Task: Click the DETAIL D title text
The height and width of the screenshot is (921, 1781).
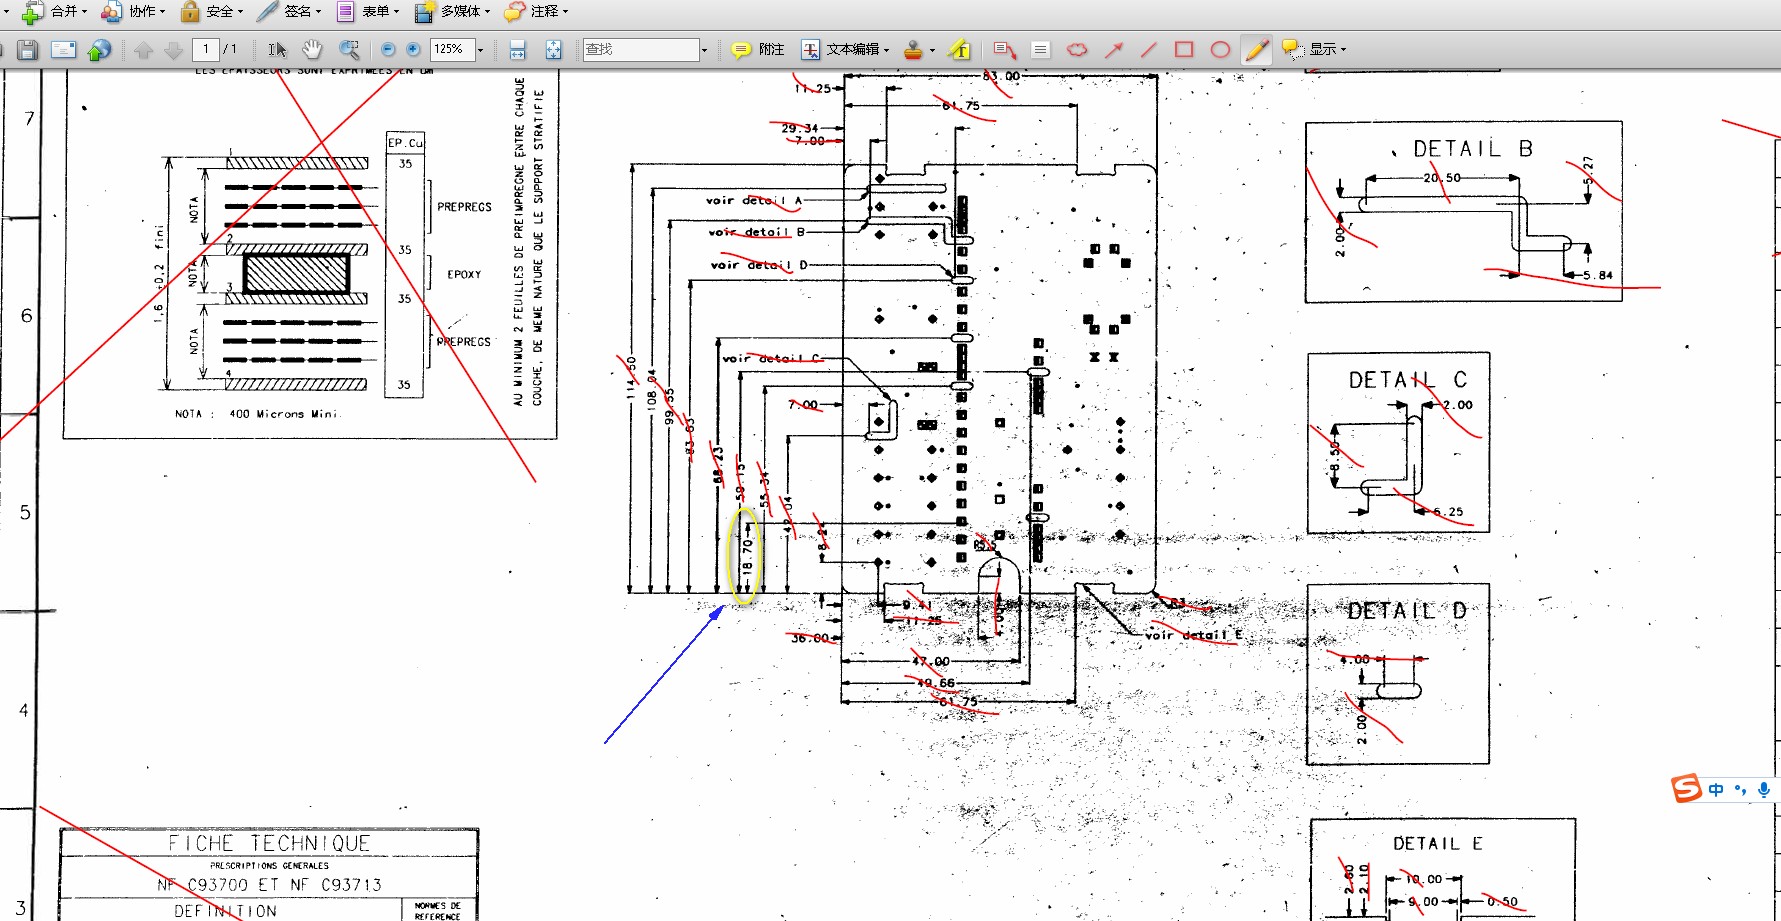Action: (x=1407, y=611)
